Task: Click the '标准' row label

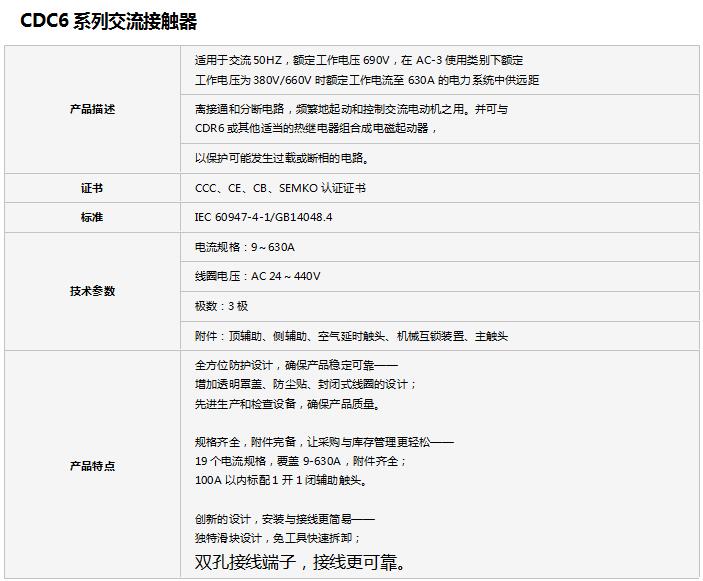Action: (x=92, y=217)
